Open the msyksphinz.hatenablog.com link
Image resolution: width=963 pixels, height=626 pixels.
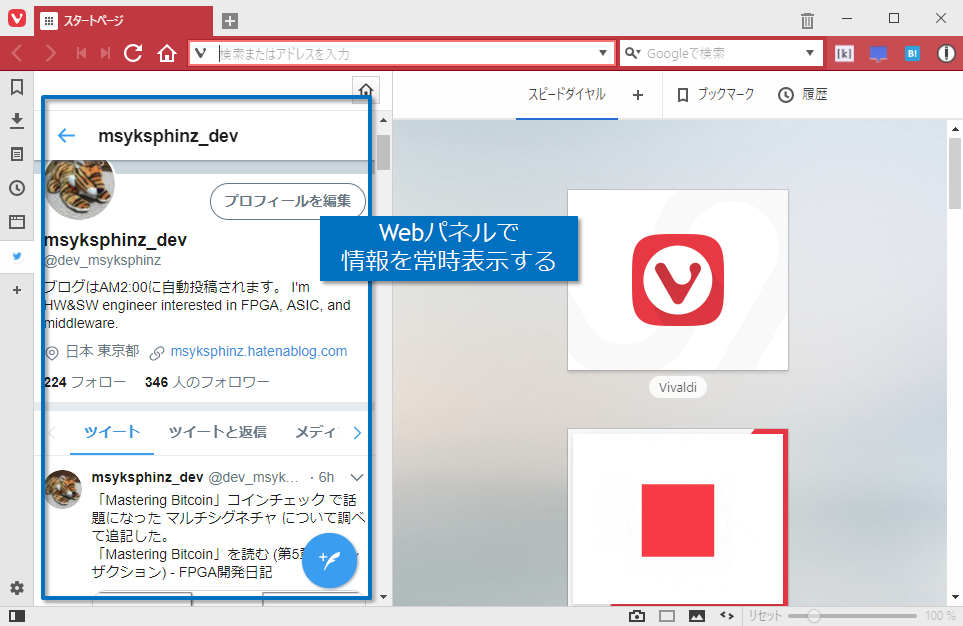[259, 351]
